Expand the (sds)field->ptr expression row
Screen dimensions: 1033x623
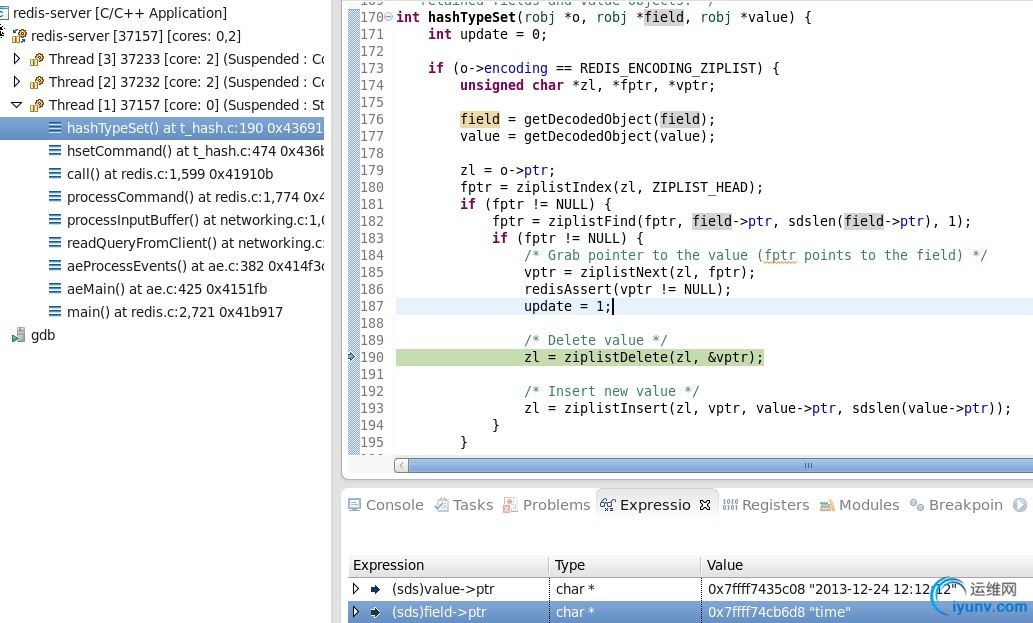(356, 612)
